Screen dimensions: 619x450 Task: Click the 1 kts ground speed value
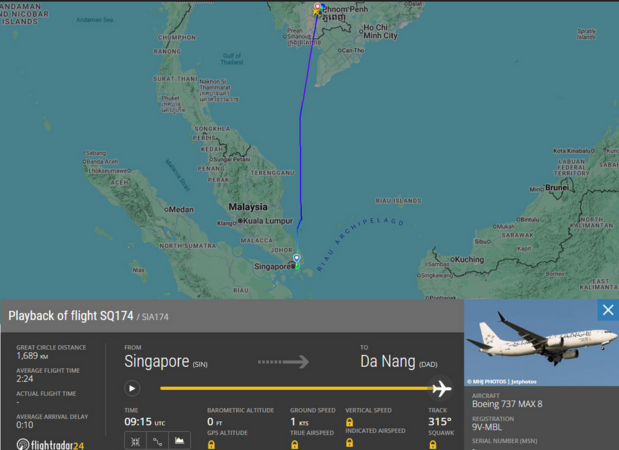click(x=300, y=422)
